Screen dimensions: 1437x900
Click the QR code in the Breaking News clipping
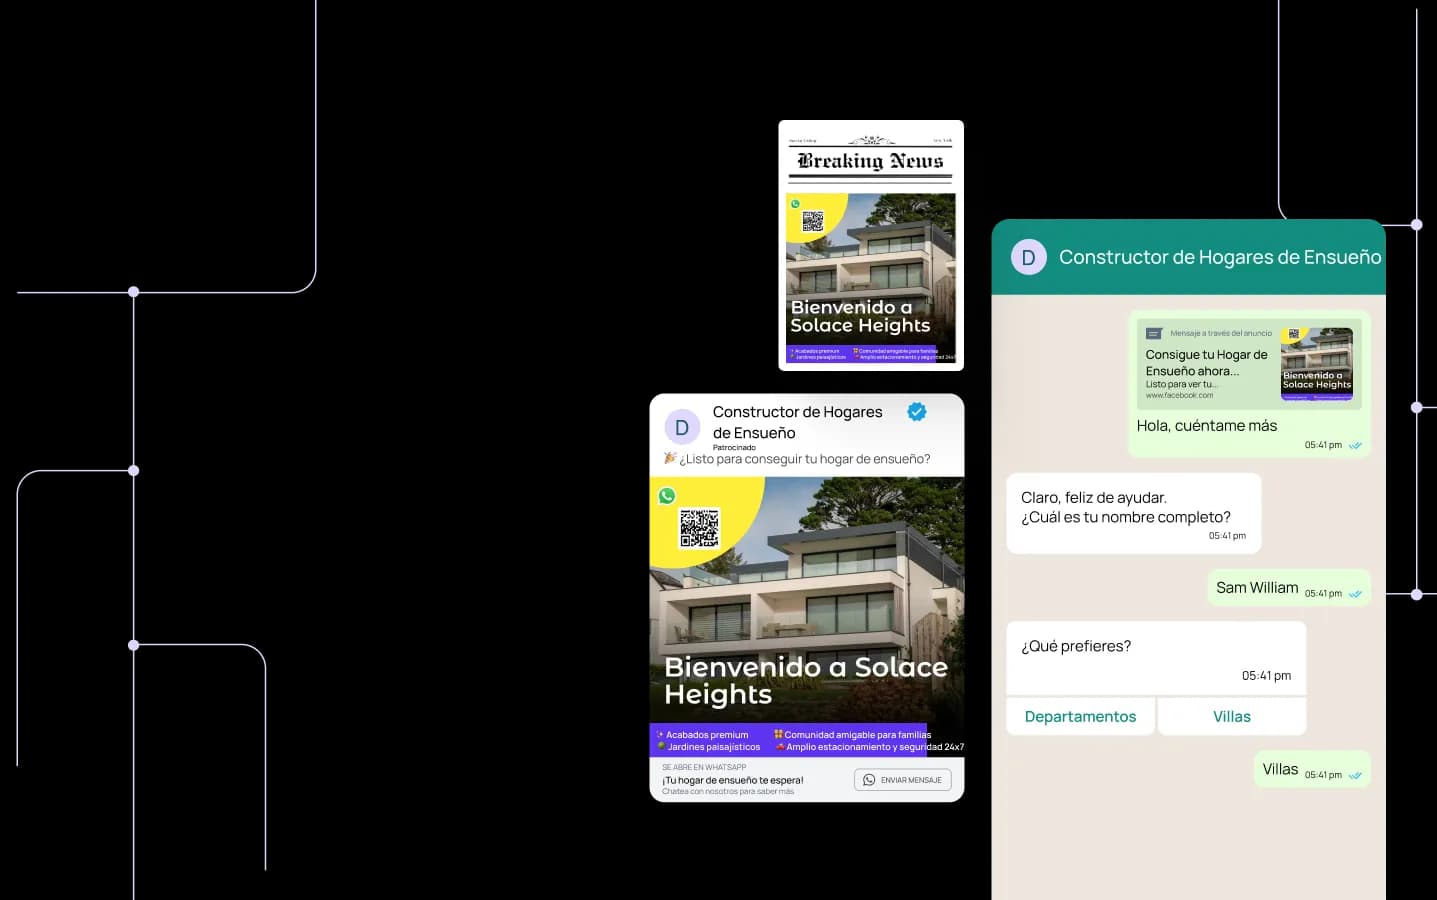pyautogui.click(x=813, y=221)
